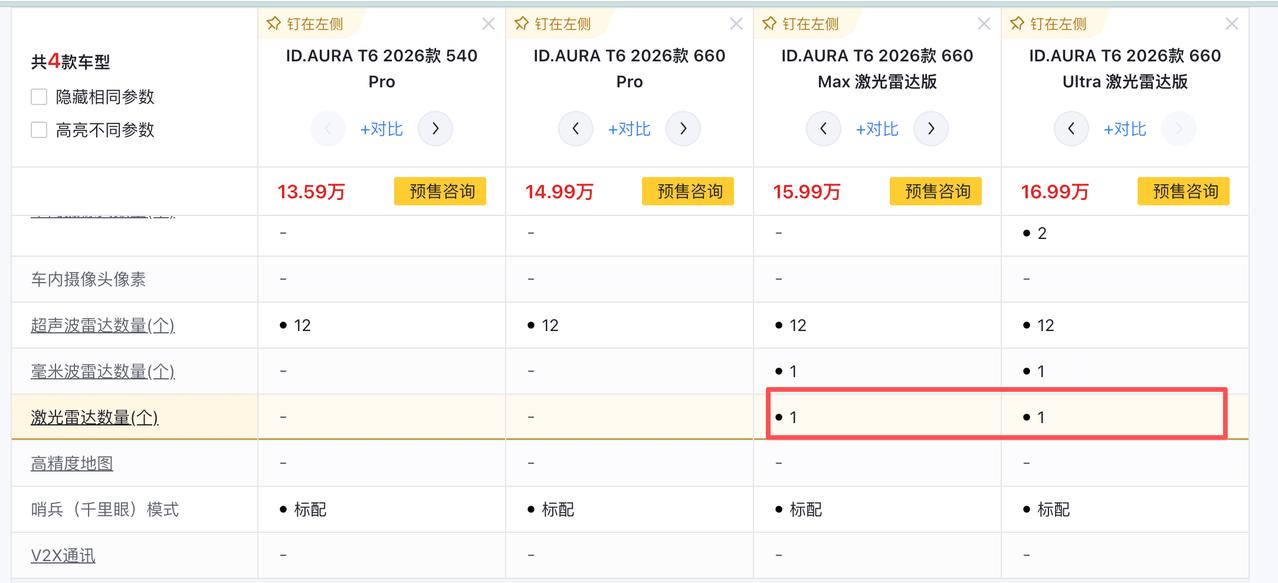Move 660 Ultra column to the left

coord(1072,129)
